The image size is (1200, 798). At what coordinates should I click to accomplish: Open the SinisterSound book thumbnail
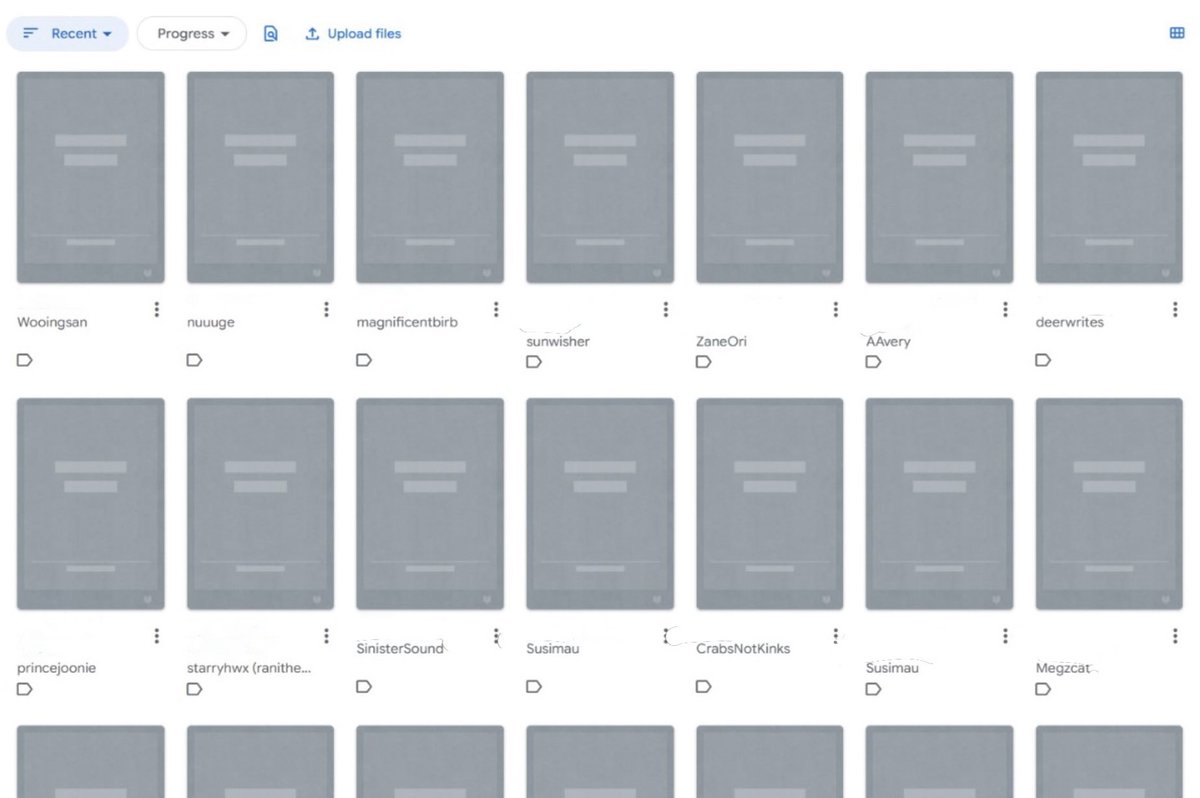tap(430, 504)
